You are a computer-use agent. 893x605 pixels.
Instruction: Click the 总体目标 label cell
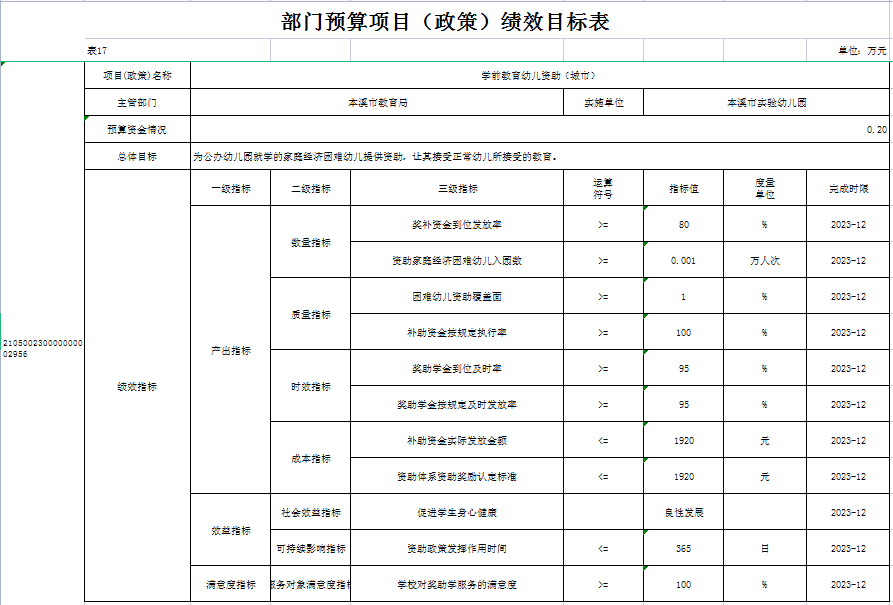pyautogui.click(x=137, y=156)
